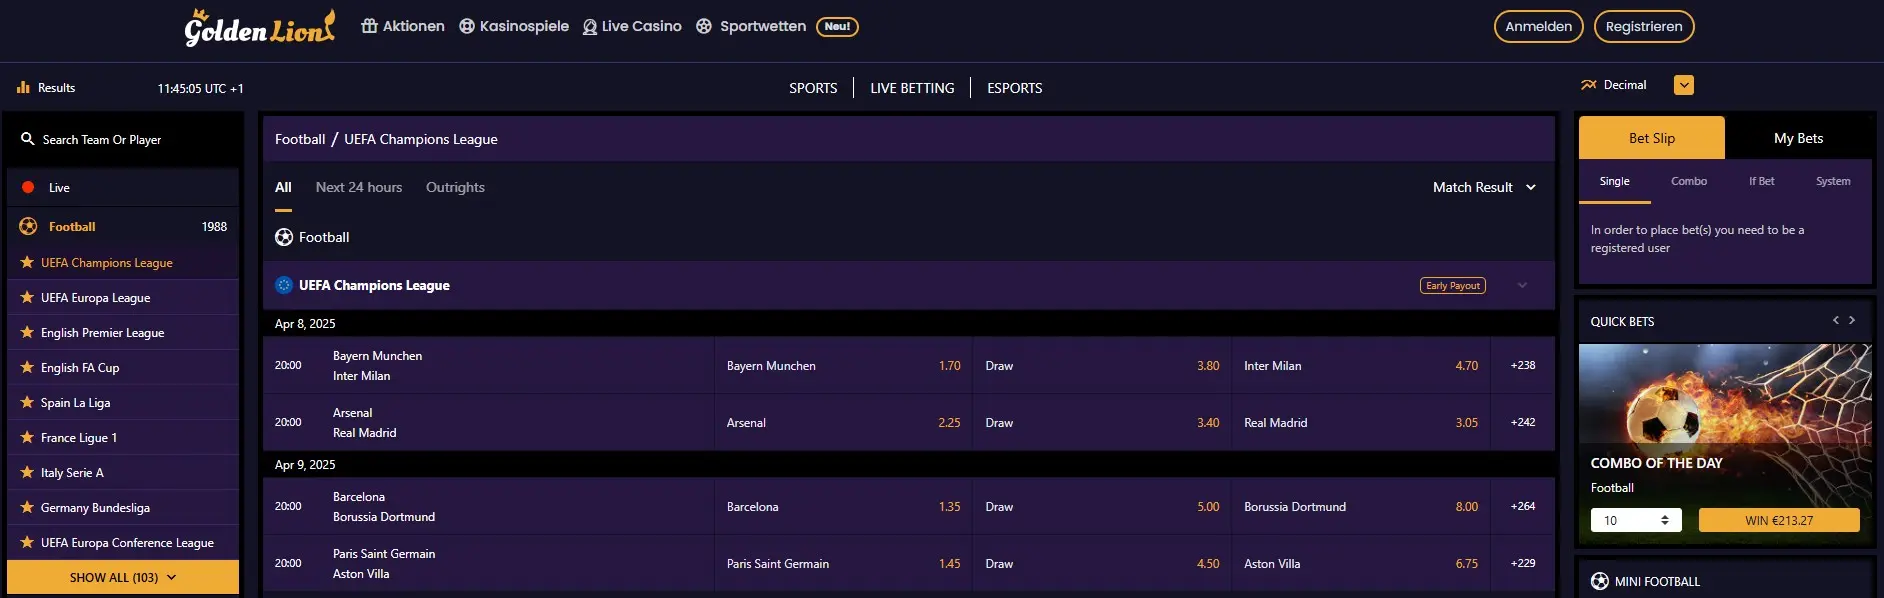Screen dimensions: 1884x598
Task: Show next quick bet
Action: [x=1852, y=320]
